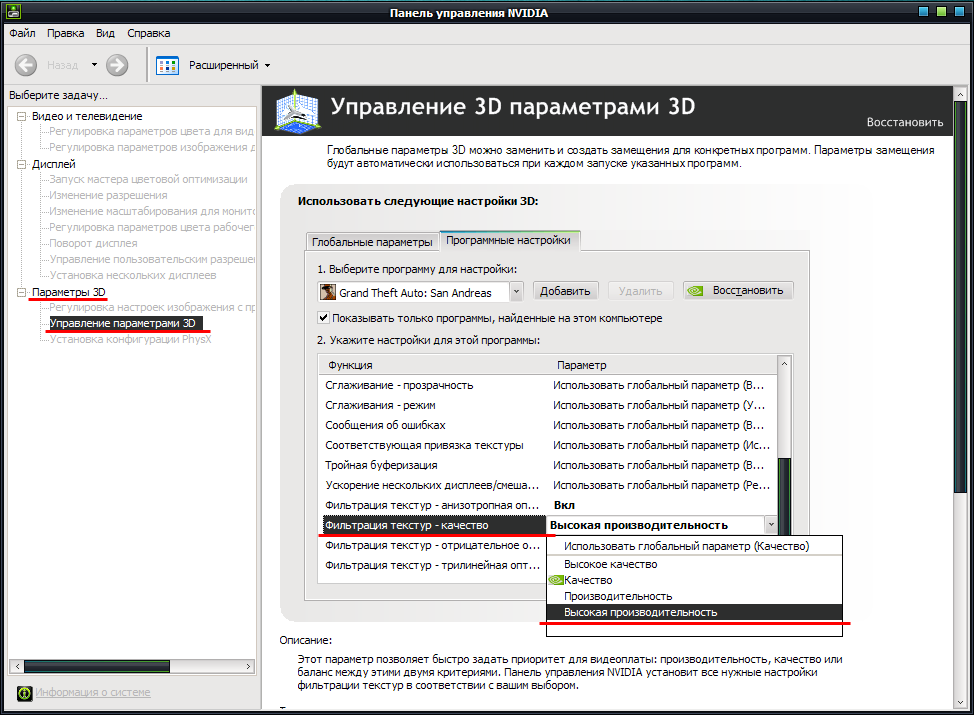The width and height of the screenshot is (974, 715).
Task: Select 'Фильтрация текстур - трилинейная' row
Action: [432, 565]
